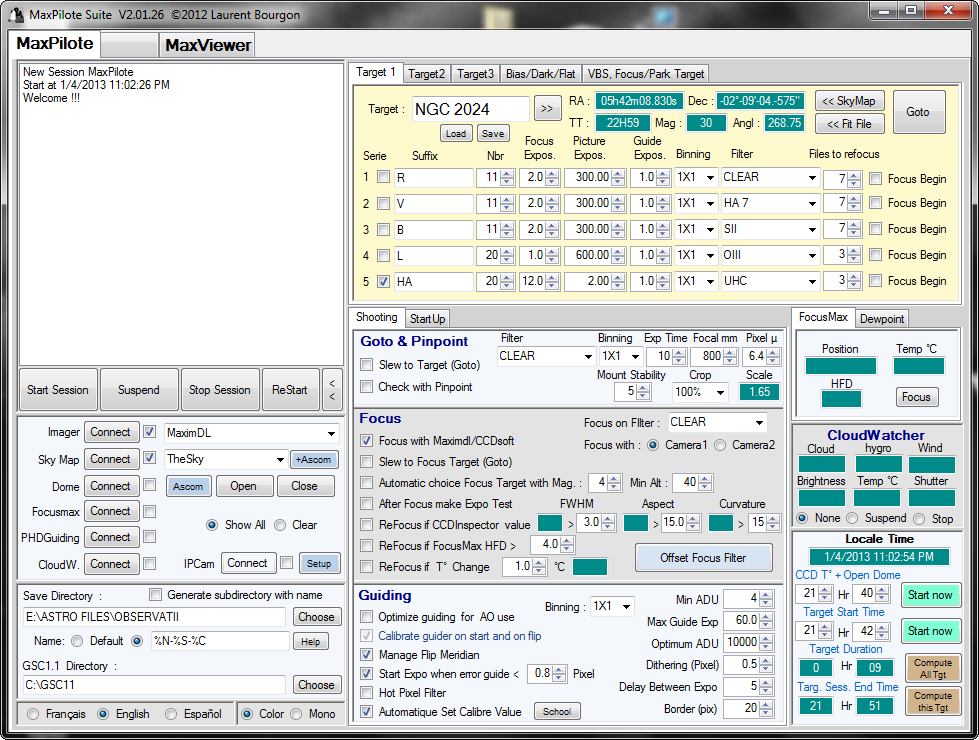979x740 pixels.
Task: Click the << SkyMap button
Action: (849, 101)
